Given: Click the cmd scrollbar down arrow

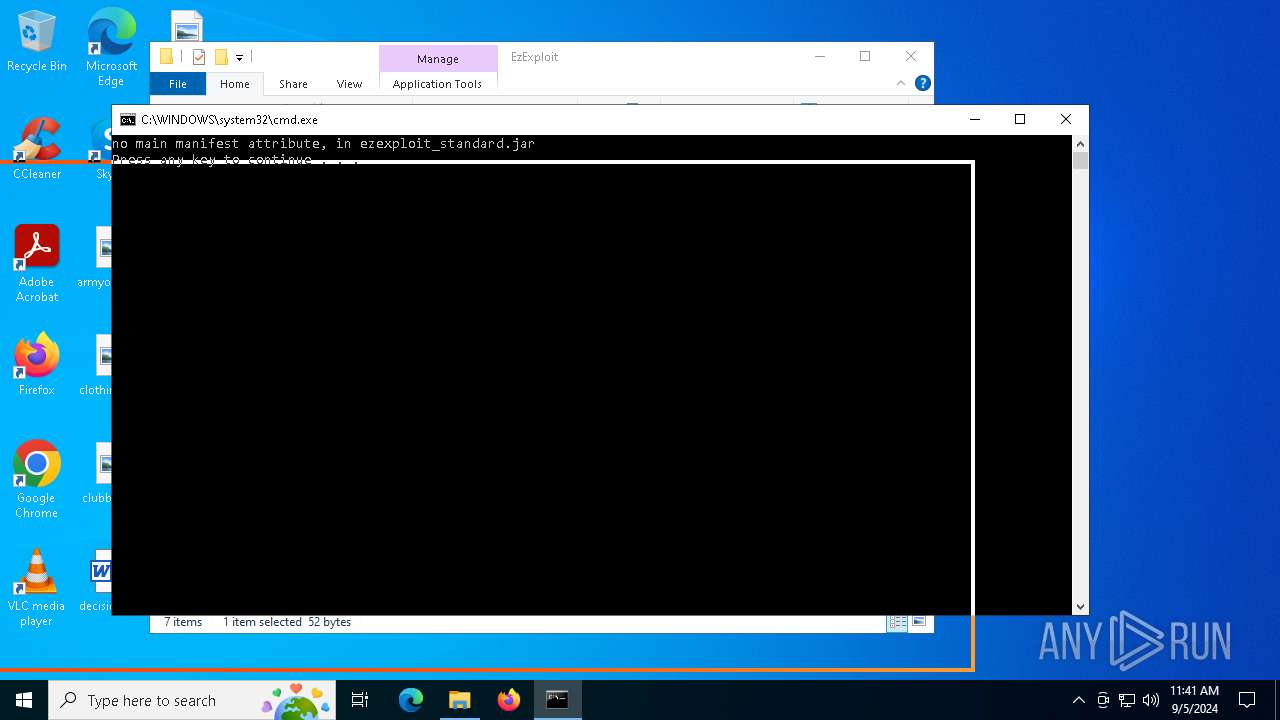Looking at the screenshot, I should tap(1080, 606).
